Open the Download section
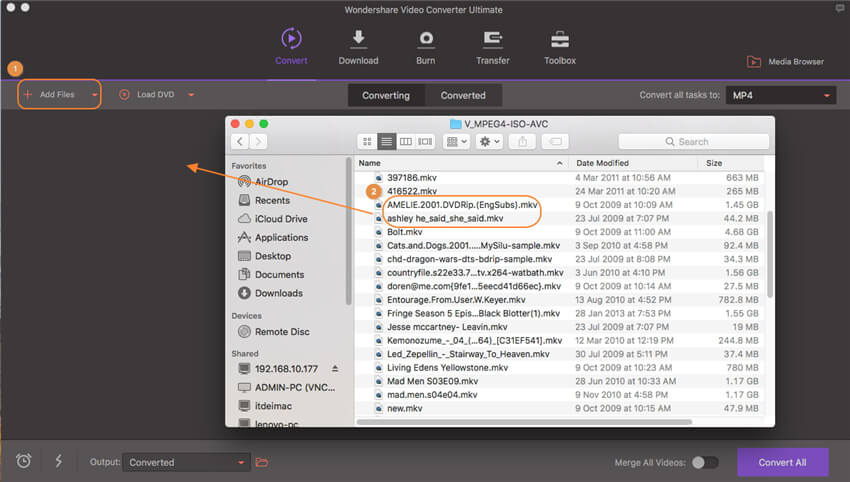 click(x=358, y=47)
